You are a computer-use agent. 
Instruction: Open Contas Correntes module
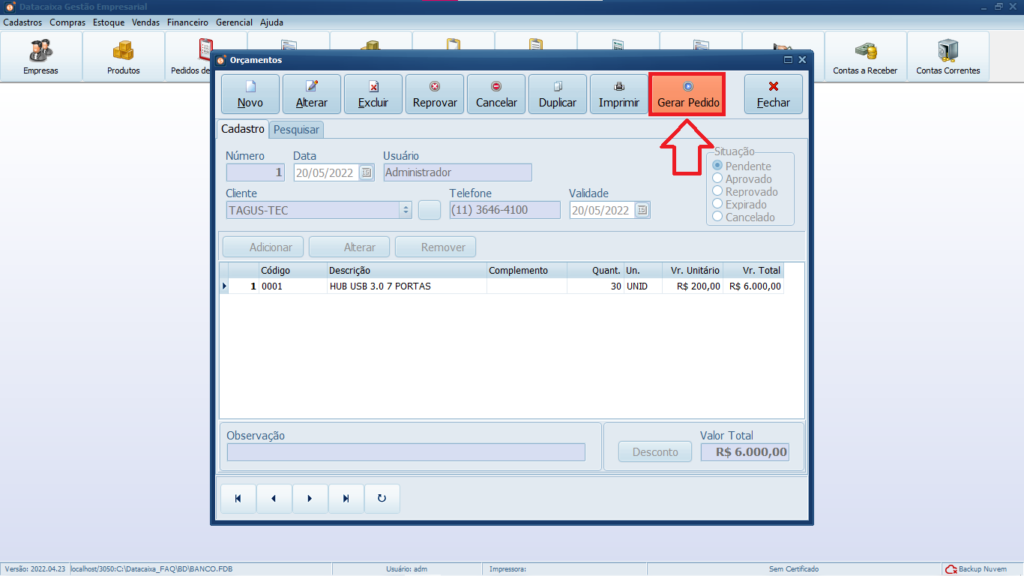[x=948, y=58]
